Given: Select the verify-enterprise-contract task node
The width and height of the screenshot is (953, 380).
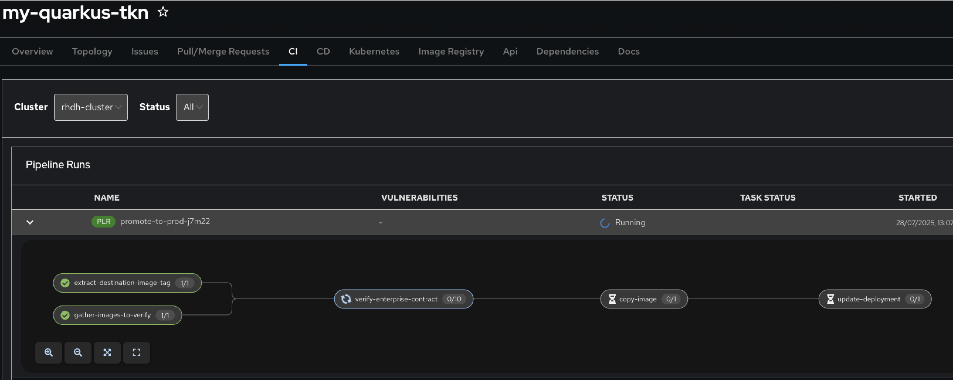Looking at the screenshot, I should tap(404, 299).
